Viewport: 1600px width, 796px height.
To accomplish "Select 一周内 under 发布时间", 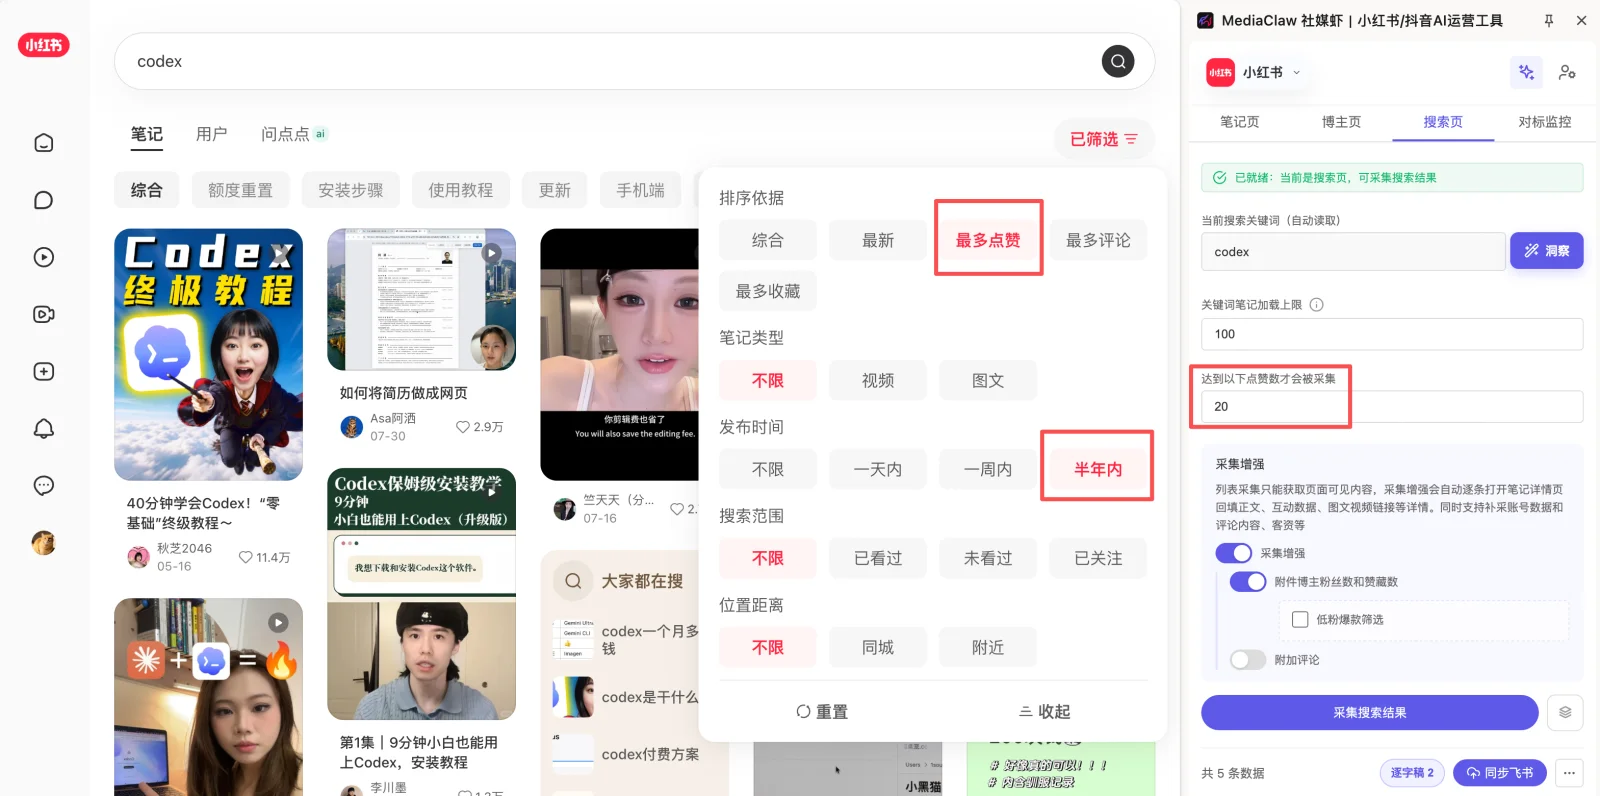I will 988,469.
